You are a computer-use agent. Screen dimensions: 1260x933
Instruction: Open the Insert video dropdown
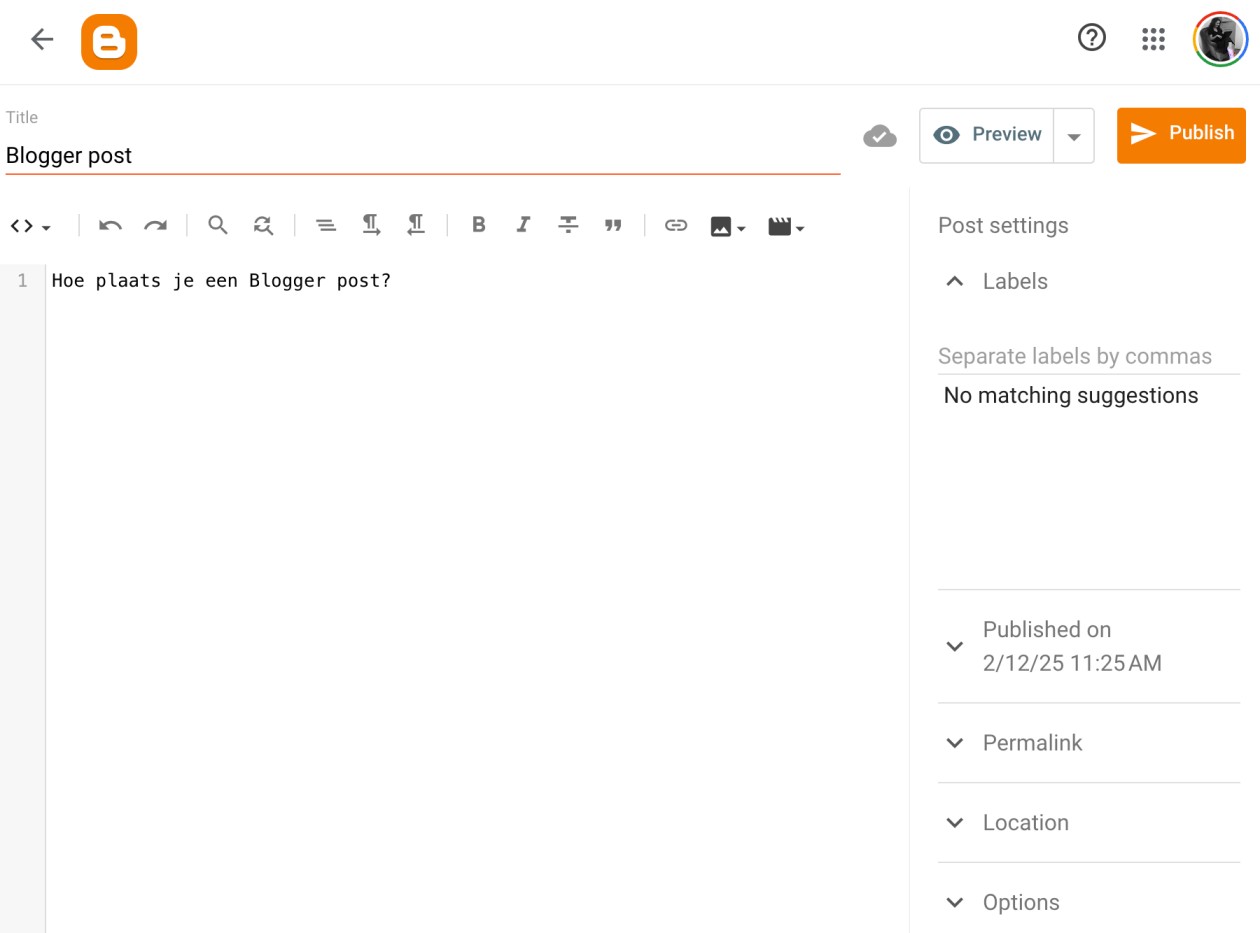coord(786,227)
